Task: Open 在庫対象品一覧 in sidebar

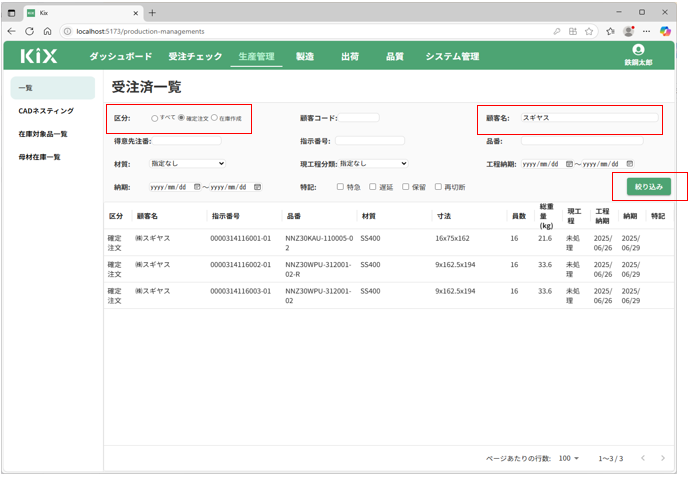Action: 43,134
